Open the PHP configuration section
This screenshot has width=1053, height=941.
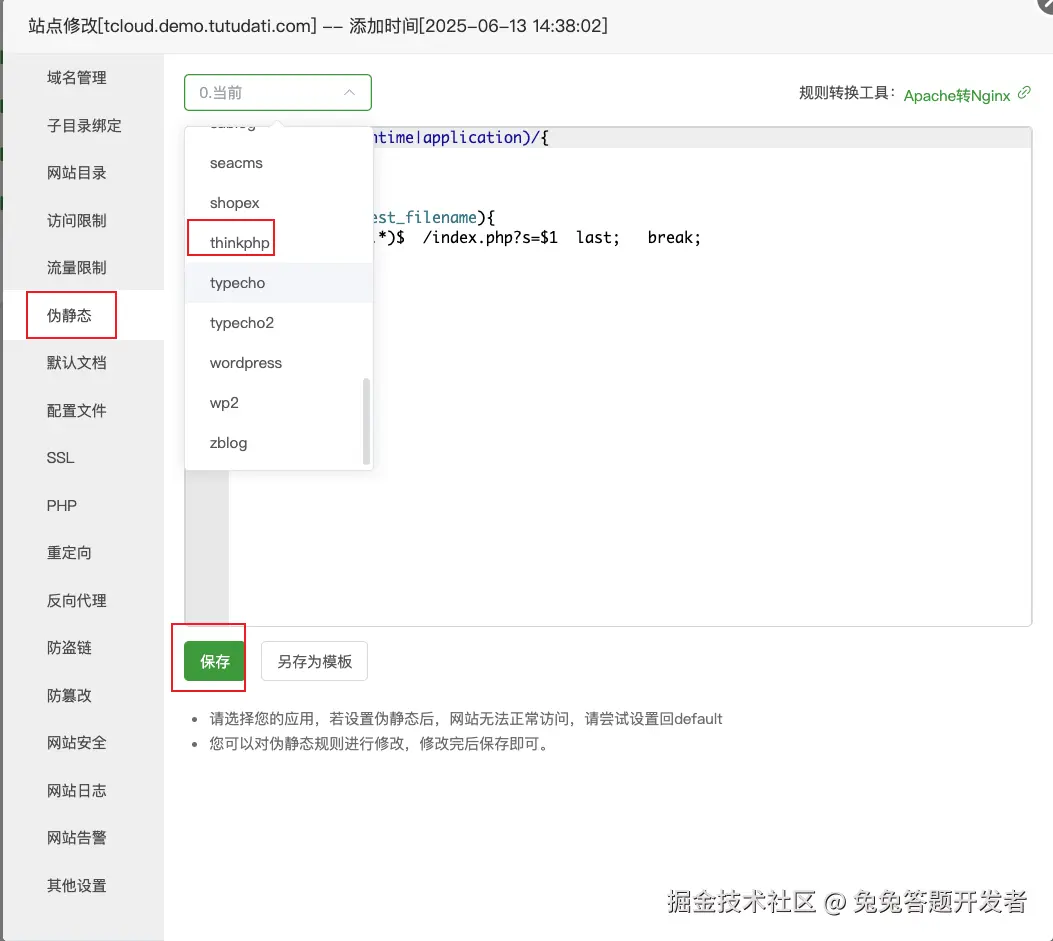coord(61,505)
